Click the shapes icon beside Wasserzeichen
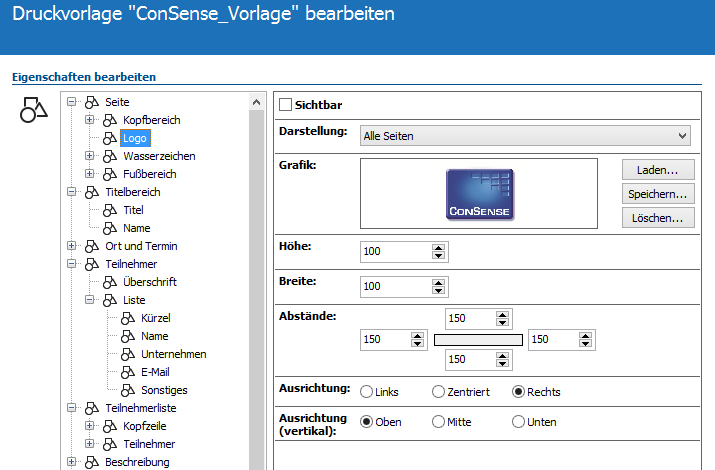This screenshot has height=470, width=715. click(110, 156)
